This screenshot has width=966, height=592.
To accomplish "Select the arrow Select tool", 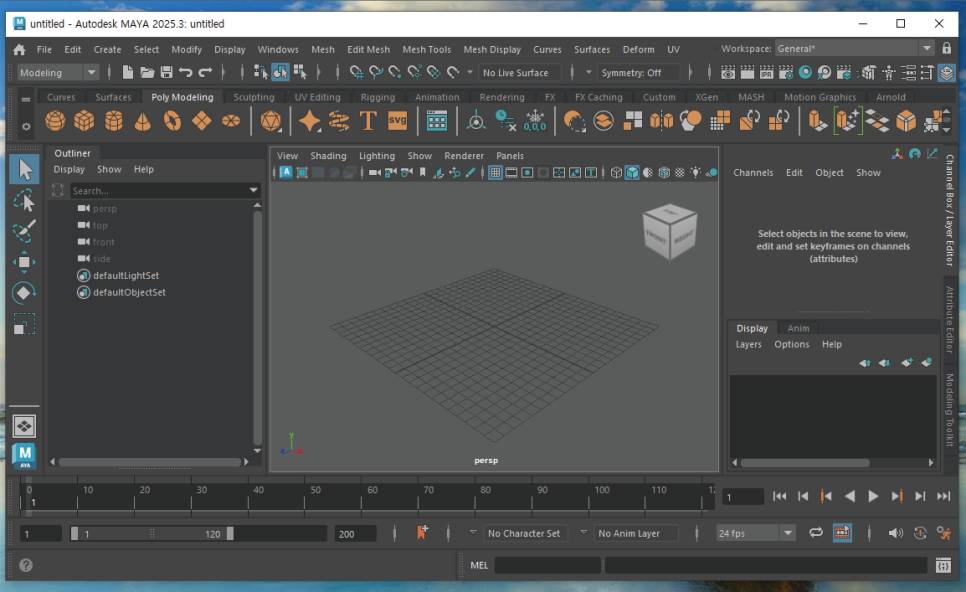I will click(24, 169).
